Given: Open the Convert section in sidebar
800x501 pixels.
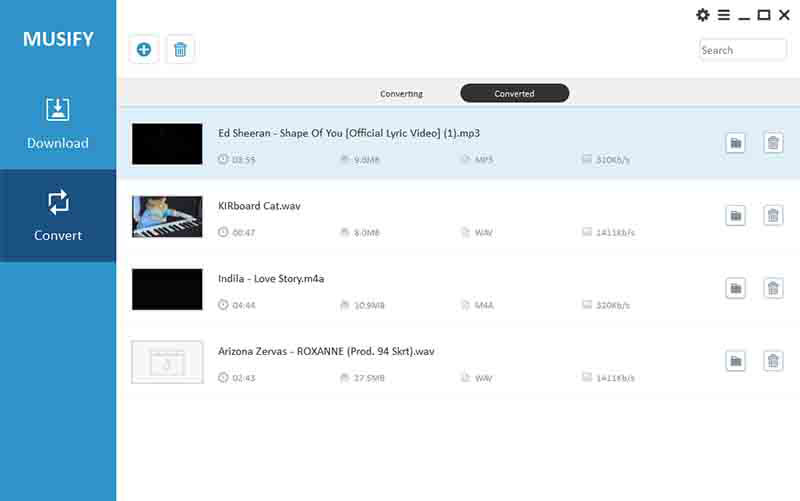Looking at the screenshot, I should tap(58, 215).
